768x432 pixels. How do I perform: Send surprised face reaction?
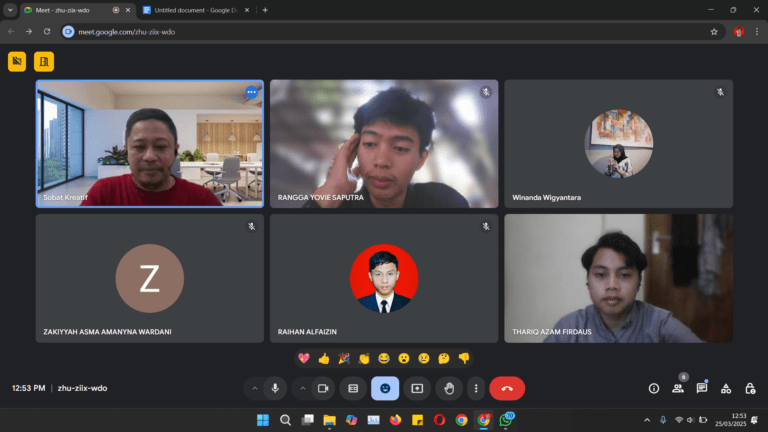(404, 359)
